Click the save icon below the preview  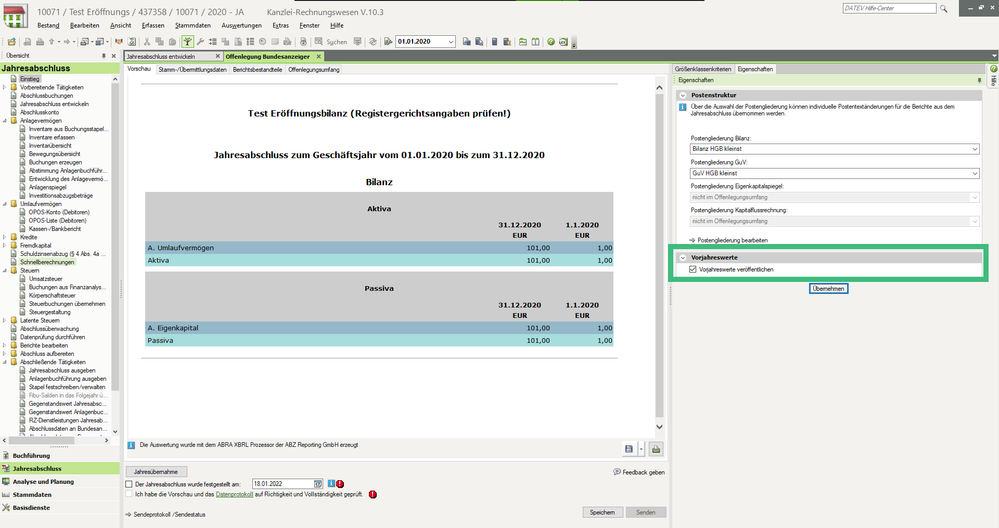628,449
